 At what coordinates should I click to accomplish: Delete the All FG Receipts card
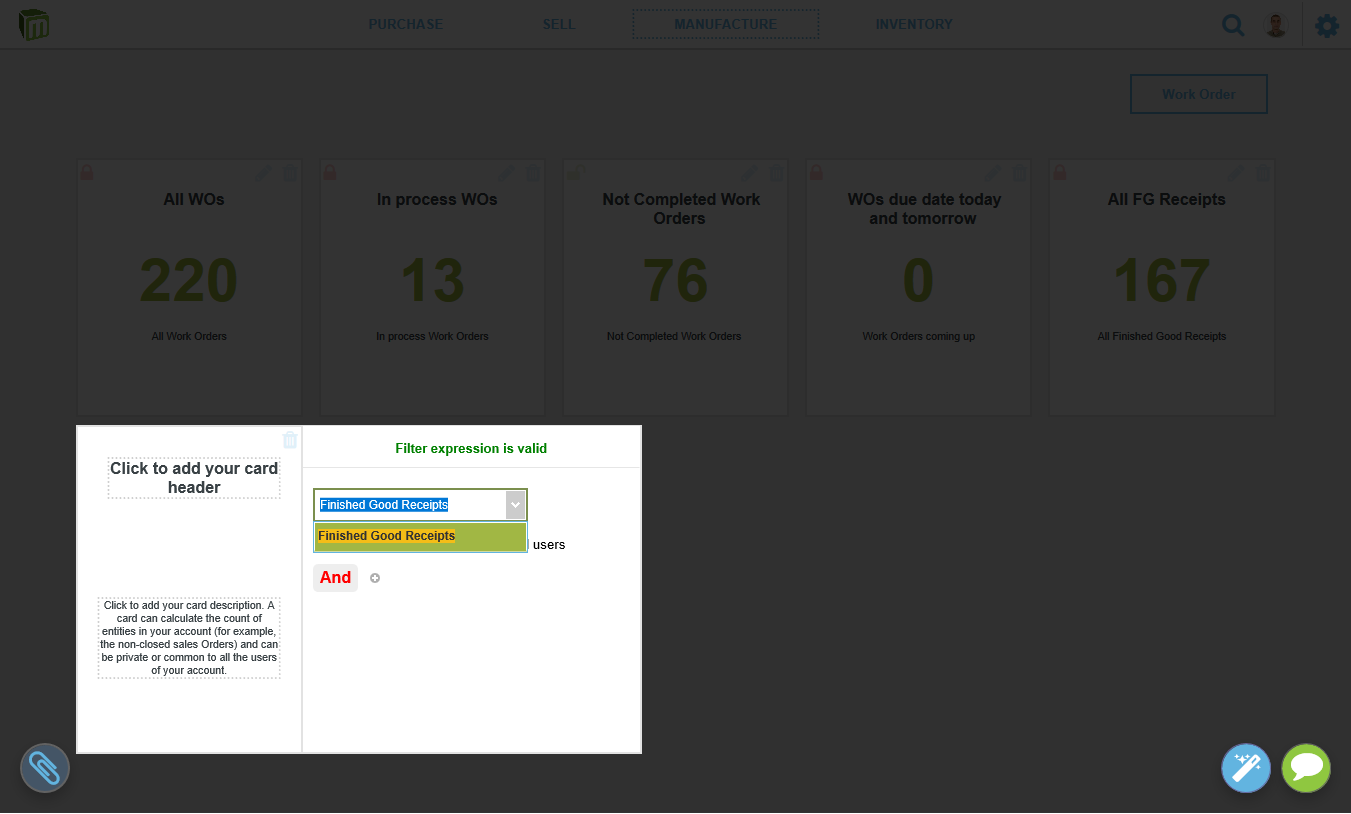pos(1262,173)
